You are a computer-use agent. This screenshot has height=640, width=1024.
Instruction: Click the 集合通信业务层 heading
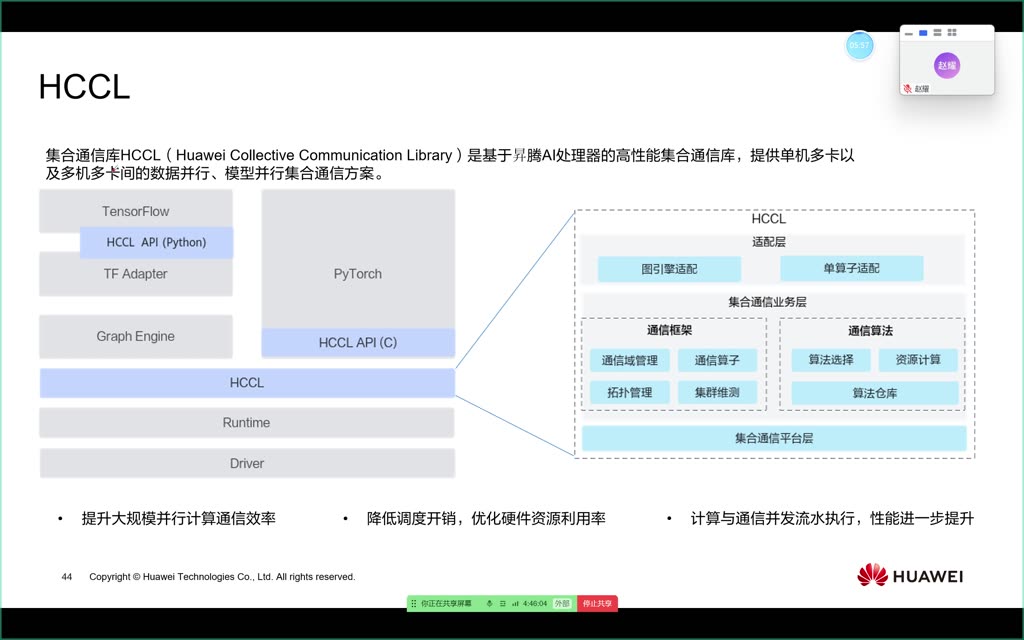coord(767,302)
